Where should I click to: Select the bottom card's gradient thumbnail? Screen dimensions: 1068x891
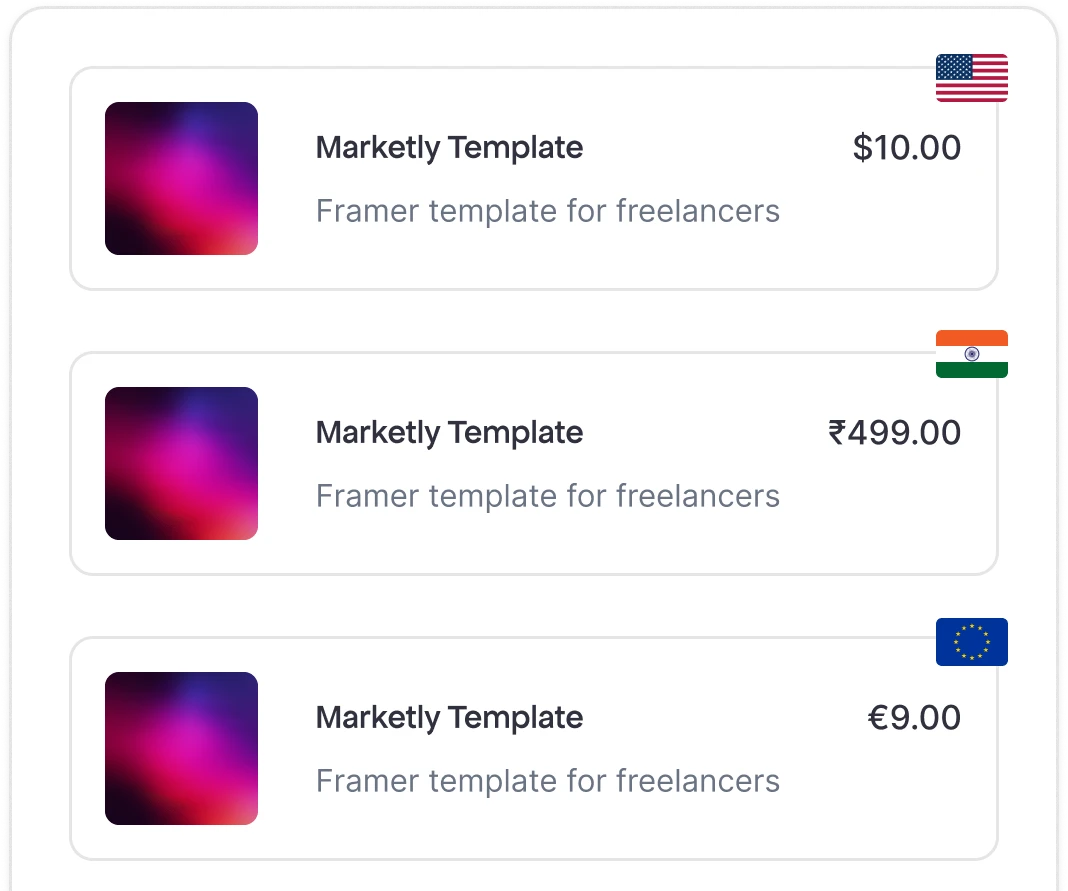(181, 748)
